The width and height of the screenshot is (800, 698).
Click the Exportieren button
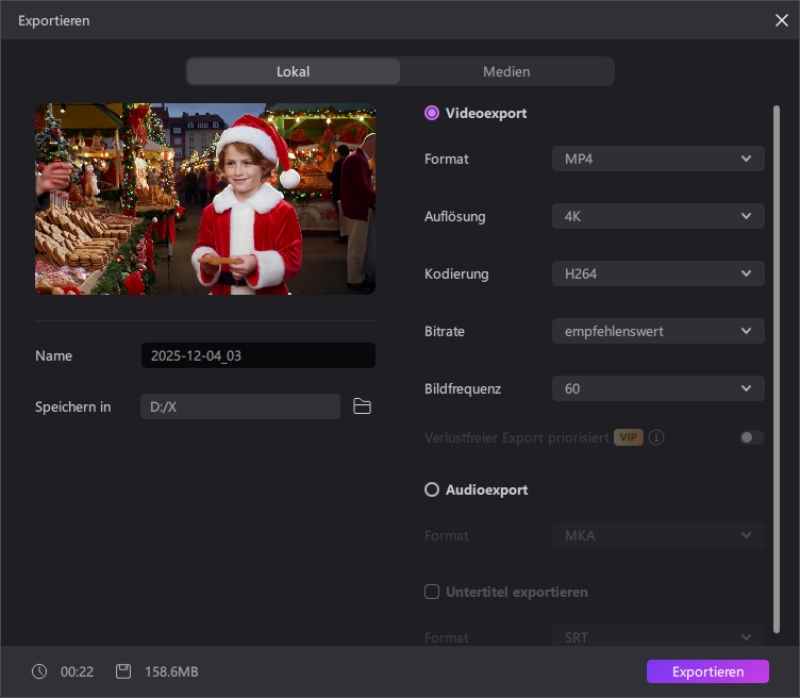click(706, 671)
